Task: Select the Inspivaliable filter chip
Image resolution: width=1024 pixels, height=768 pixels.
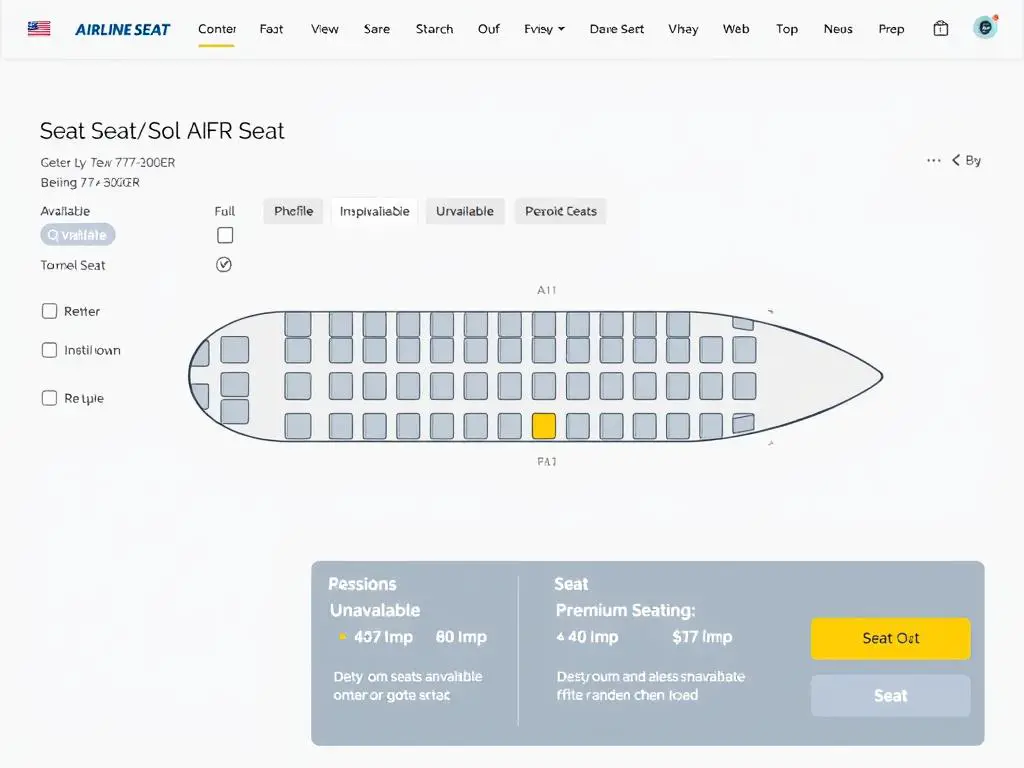Action: click(x=374, y=211)
